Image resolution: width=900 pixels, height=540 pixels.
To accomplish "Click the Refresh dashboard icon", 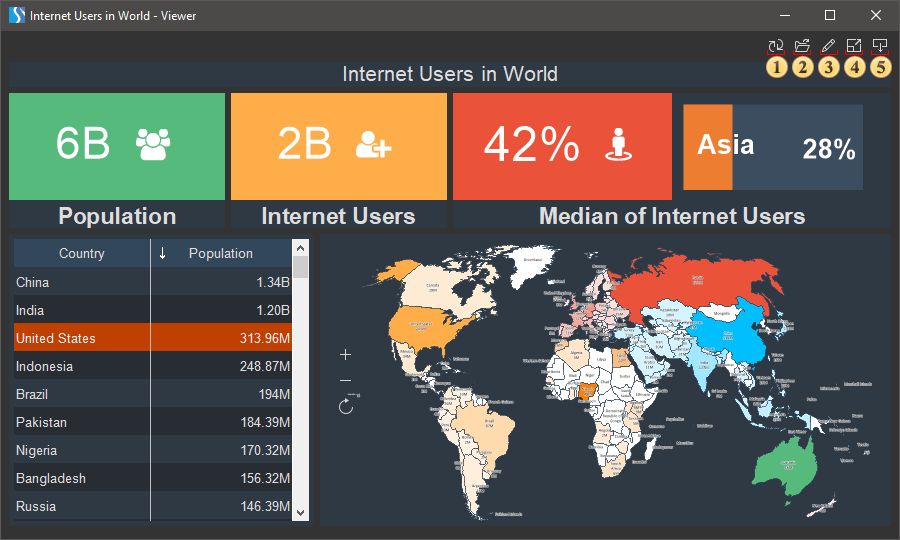I will 775,46.
